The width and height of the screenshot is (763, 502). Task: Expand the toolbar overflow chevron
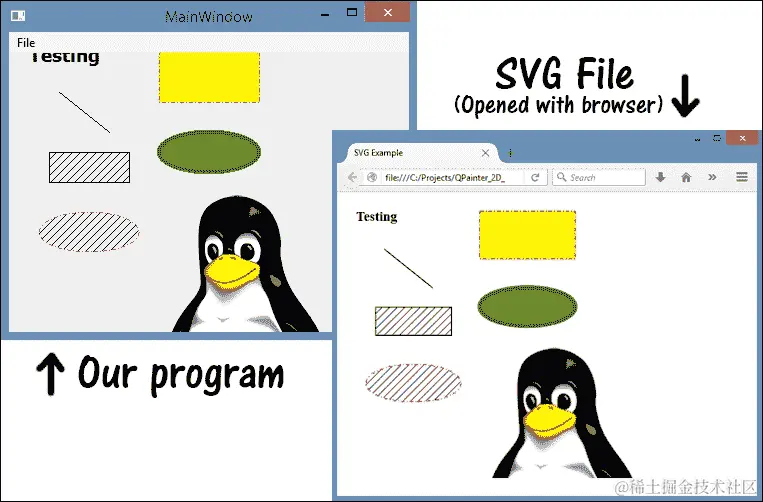coord(712,177)
